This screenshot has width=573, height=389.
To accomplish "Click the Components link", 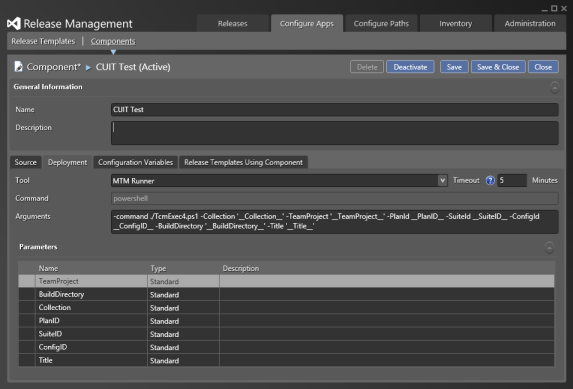I will pyautogui.click(x=113, y=41).
